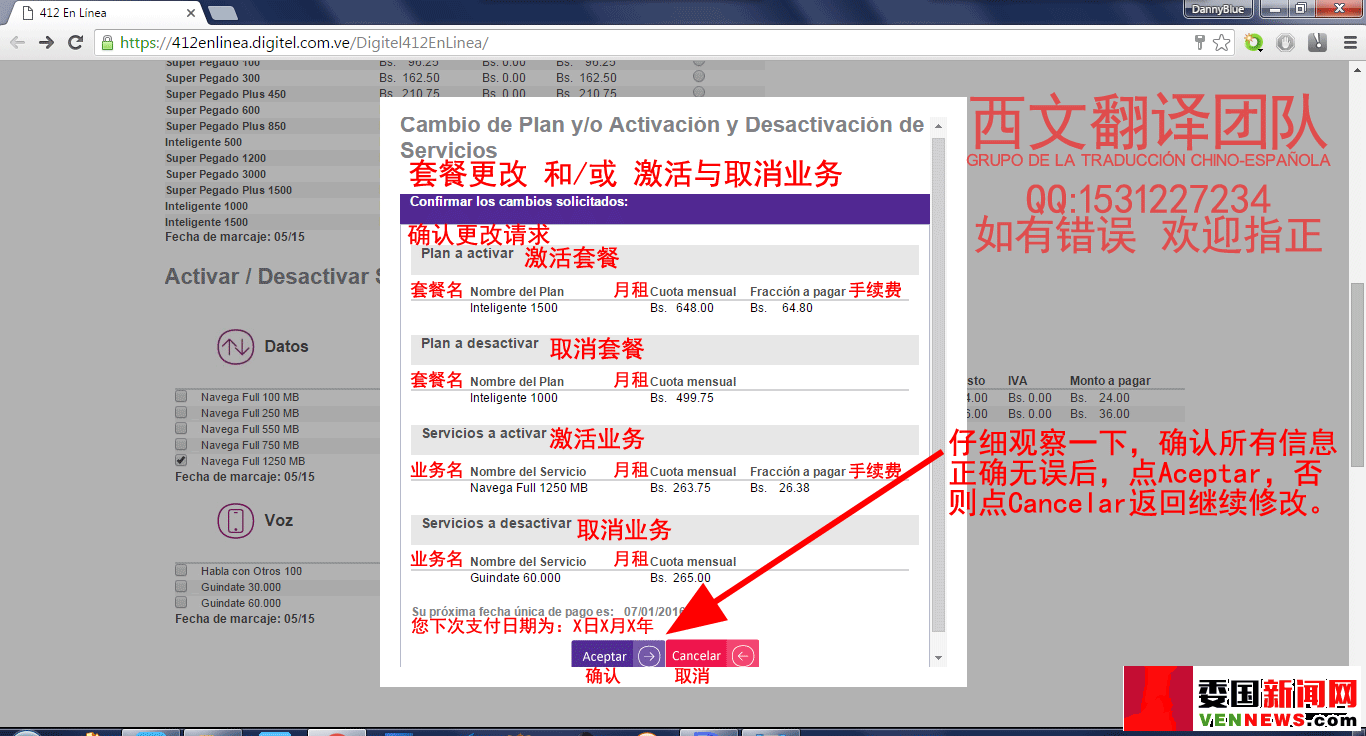Click the Bs. 648.00 monthly fee value
1366x736 pixels.
[682, 308]
